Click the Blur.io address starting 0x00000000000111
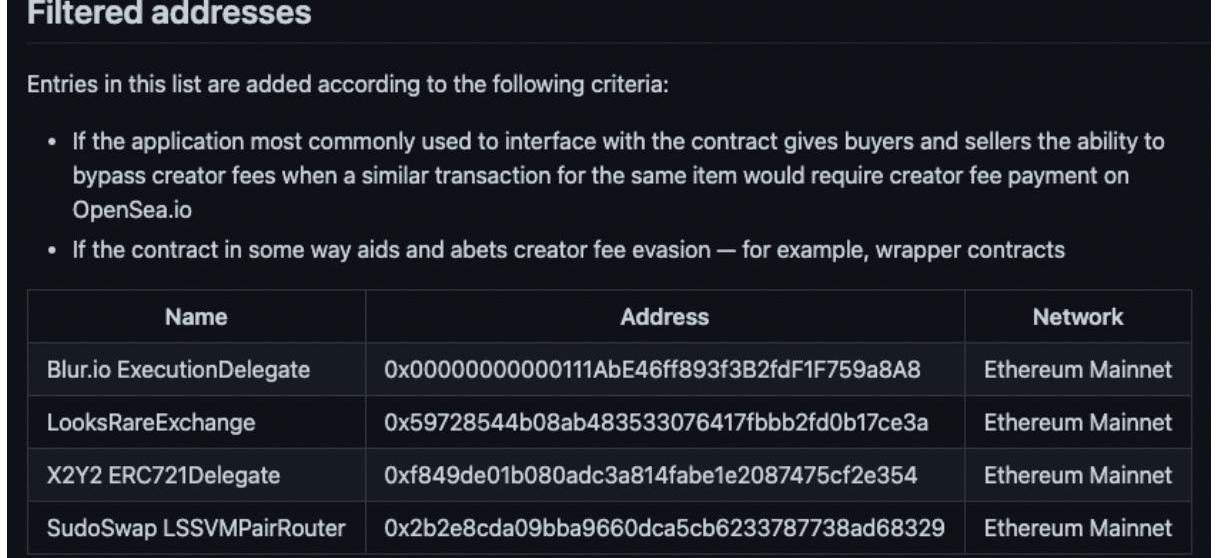The height and width of the screenshot is (558, 1220). [652, 370]
